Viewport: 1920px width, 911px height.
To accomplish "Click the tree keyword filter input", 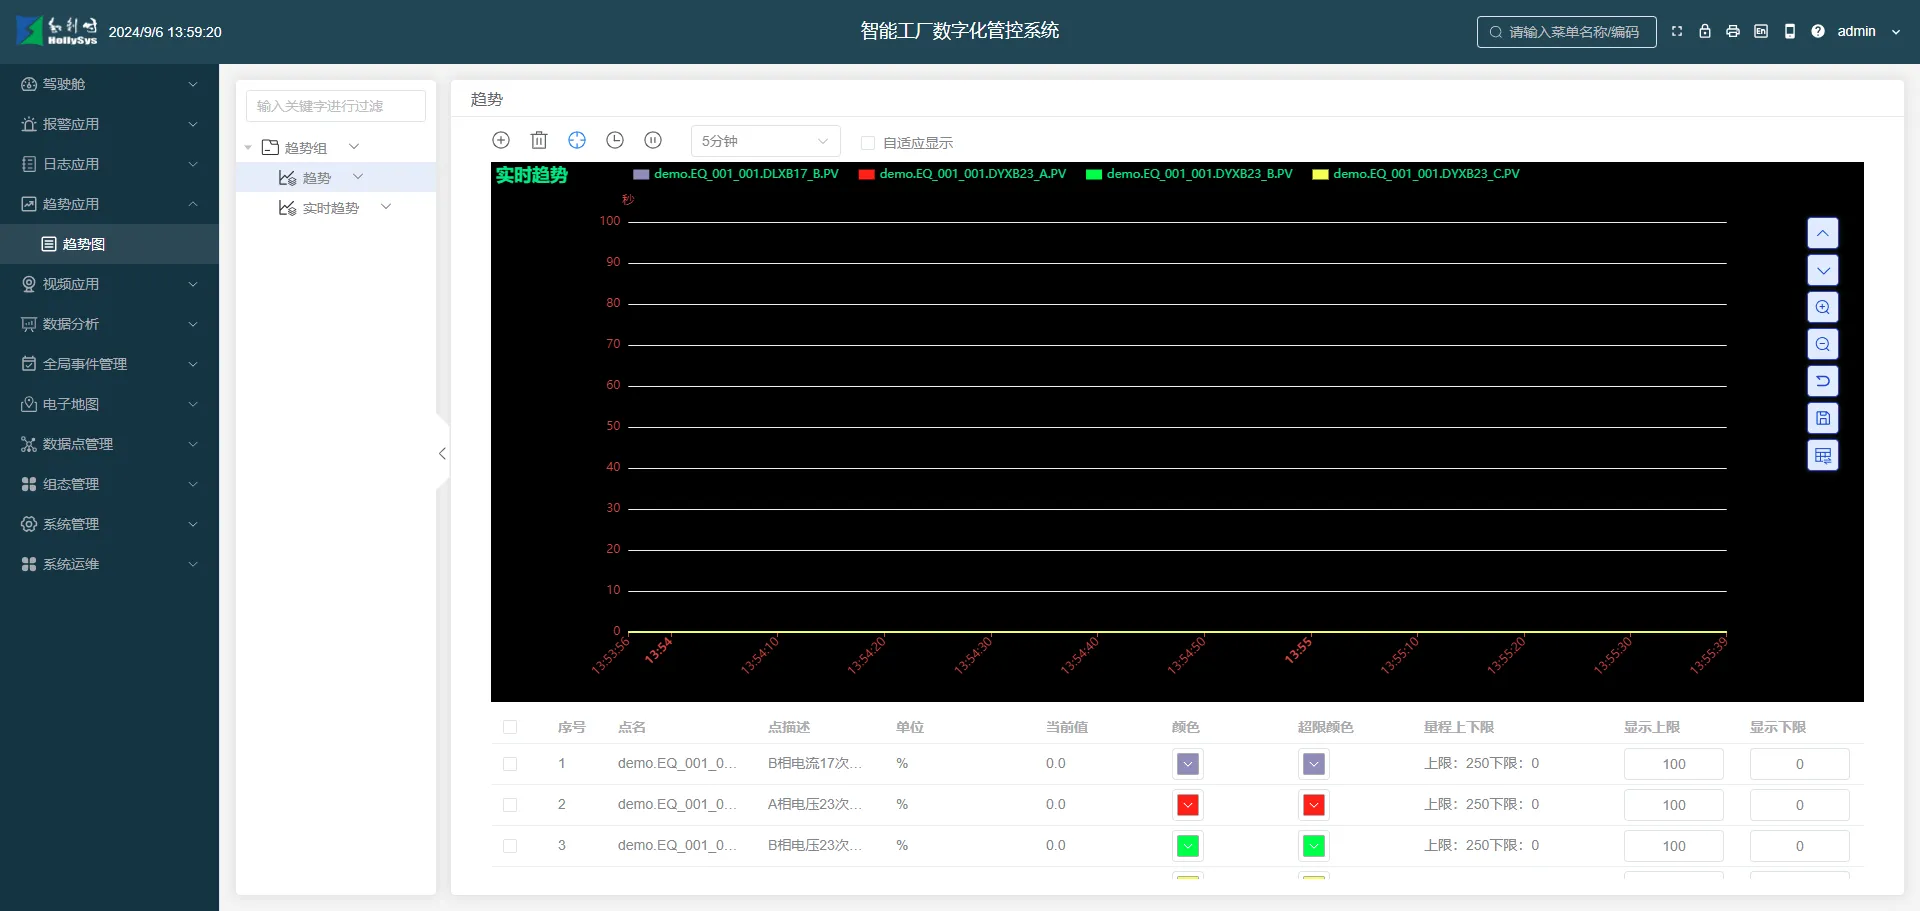I will pos(336,106).
